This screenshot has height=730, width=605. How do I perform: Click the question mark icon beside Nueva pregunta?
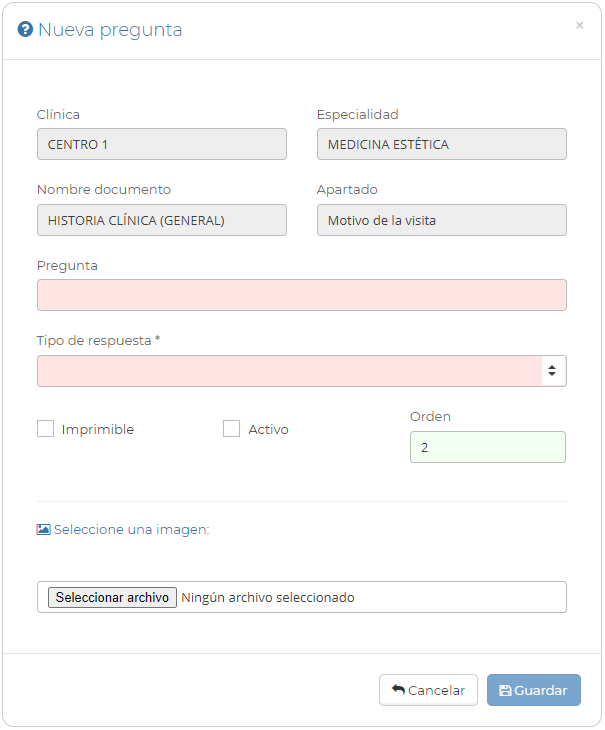coord(26,30)
